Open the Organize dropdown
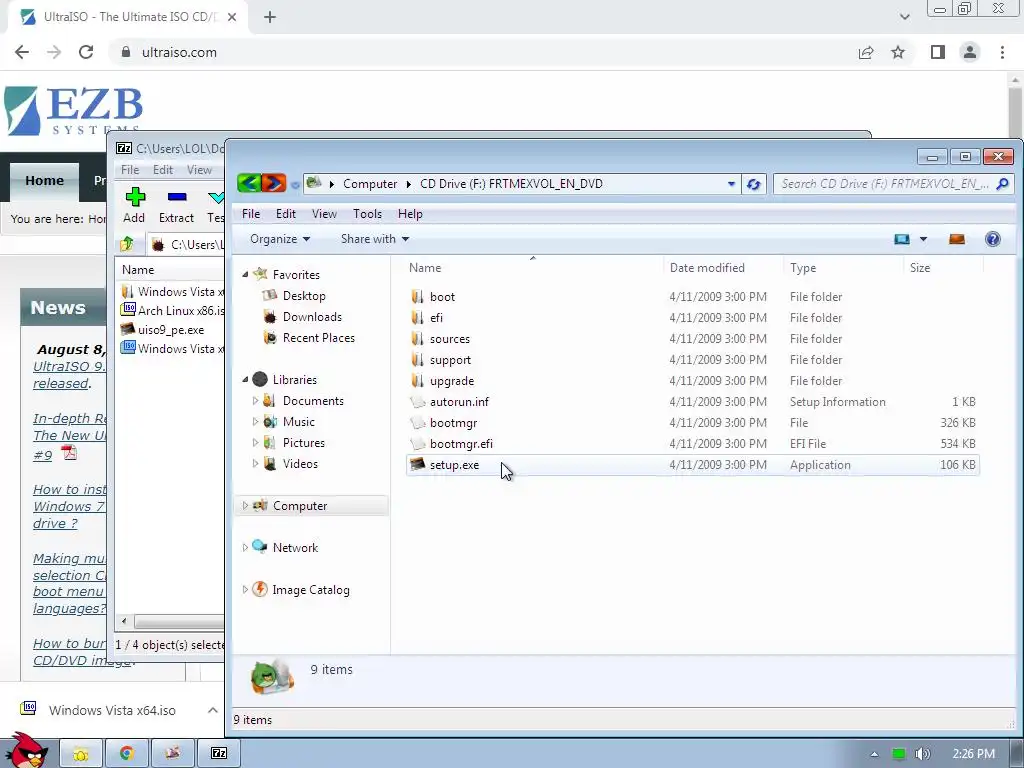Screen dimensions: 1024x768 click(x=280, y=239)
